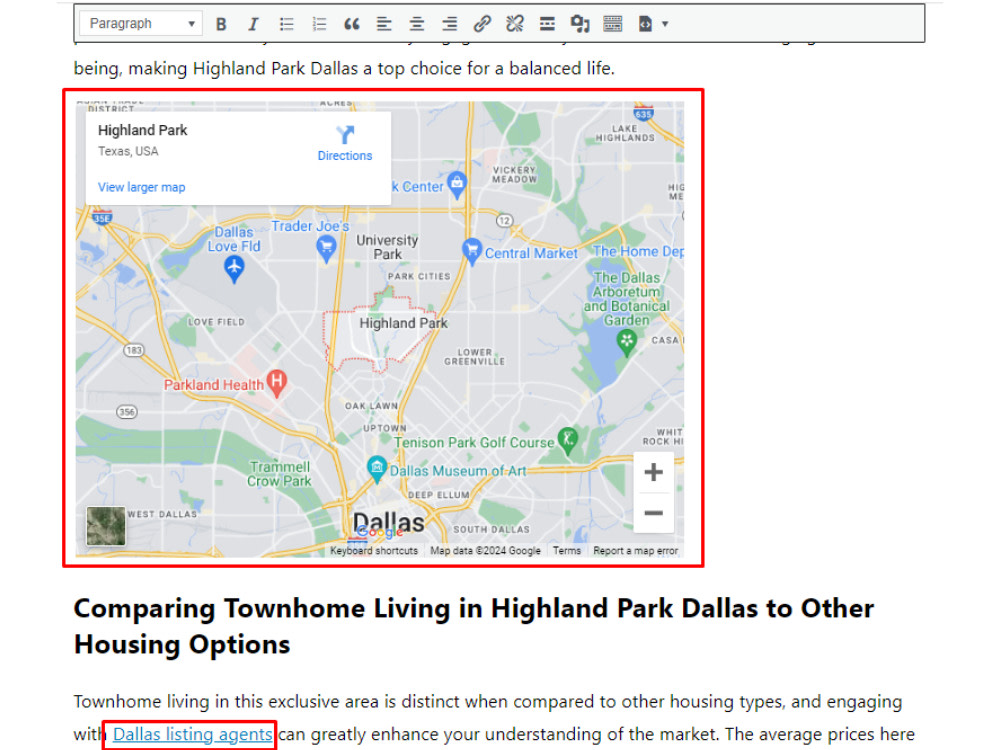Viewport: 1000px width, 750px height.
Task: Click the Dallas Museum of Art pin
Action: click(377, 469)
